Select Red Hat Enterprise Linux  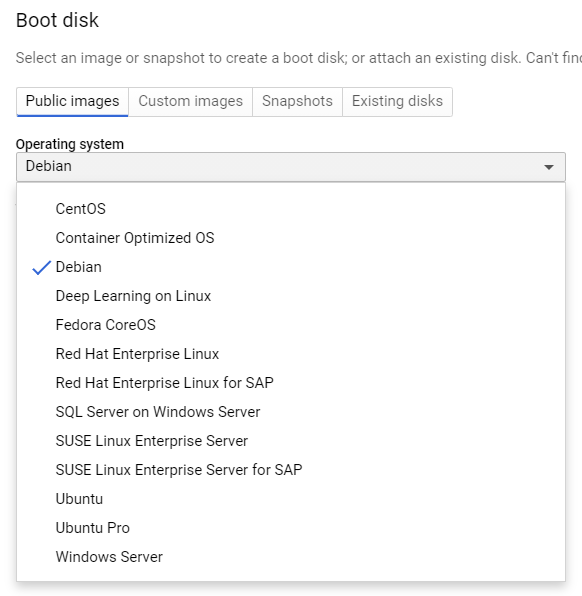point(291,354)
